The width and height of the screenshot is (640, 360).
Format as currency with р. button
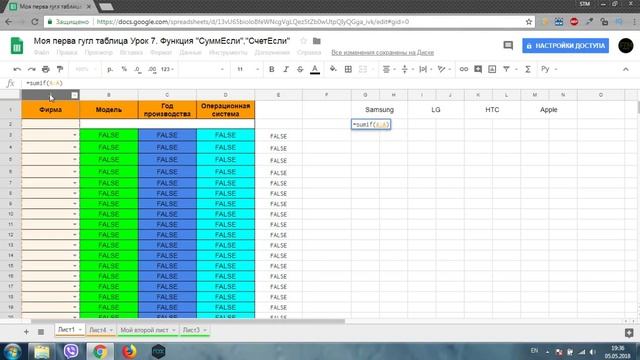tap(110, 69)
